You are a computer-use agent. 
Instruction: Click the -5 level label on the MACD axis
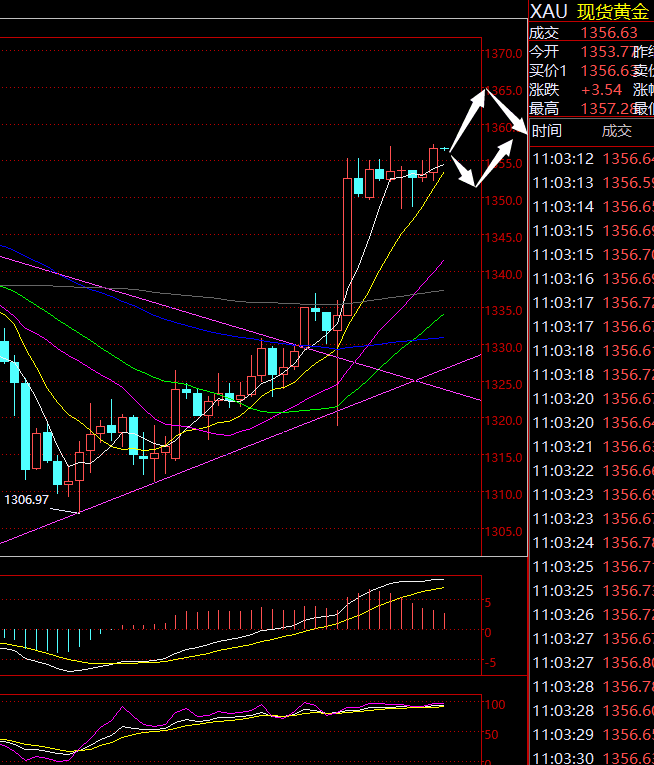[490, 663]
